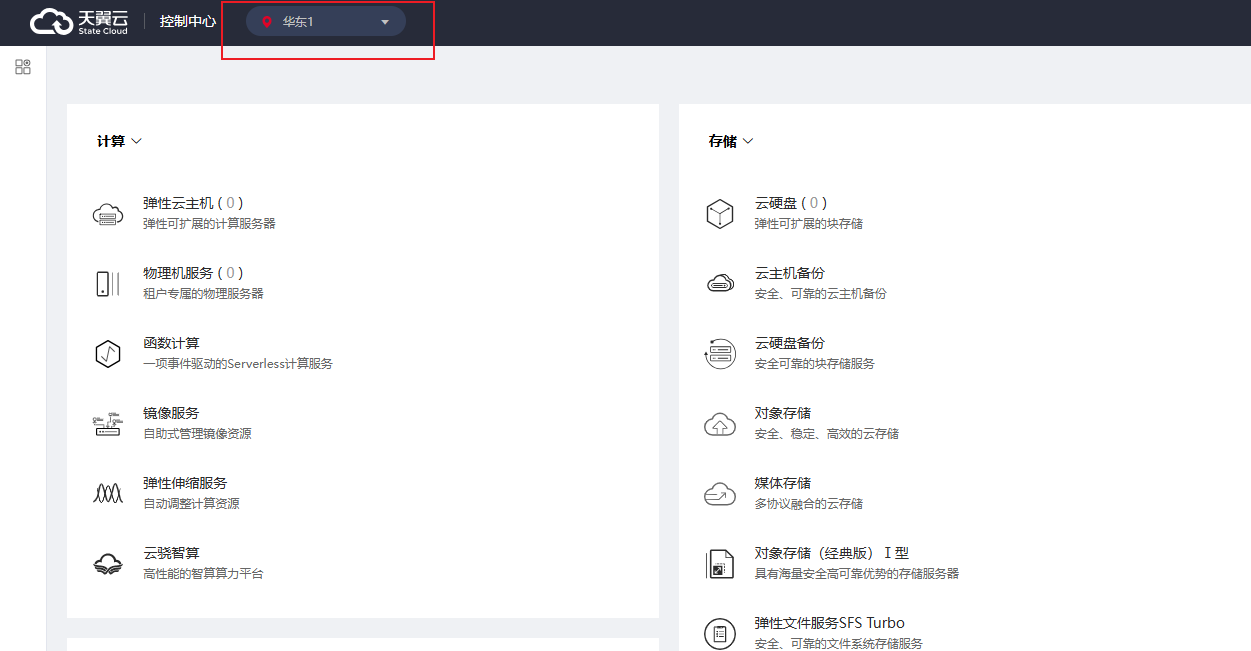The height and width of the screenshot is (651, 1251).
Task: Click the 镜像服务 icon
Action: coord(108,424)
